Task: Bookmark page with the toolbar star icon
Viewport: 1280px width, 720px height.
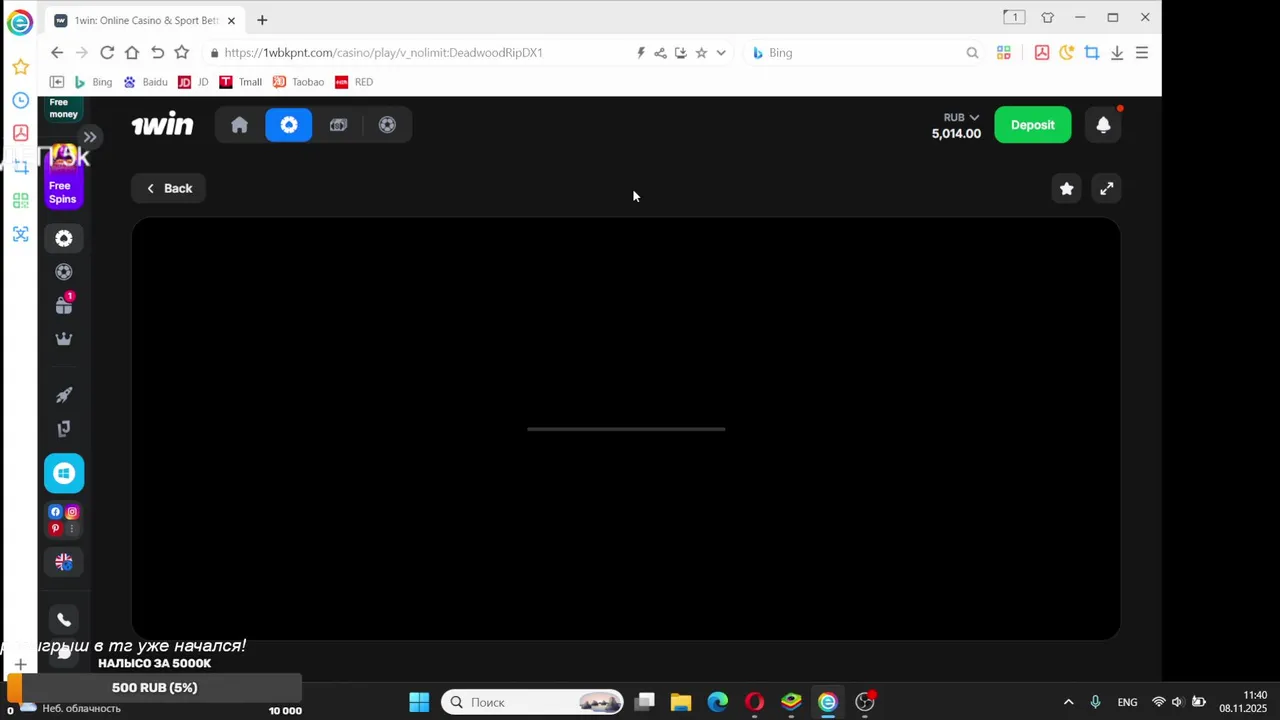Action: [x=181, y=52]
